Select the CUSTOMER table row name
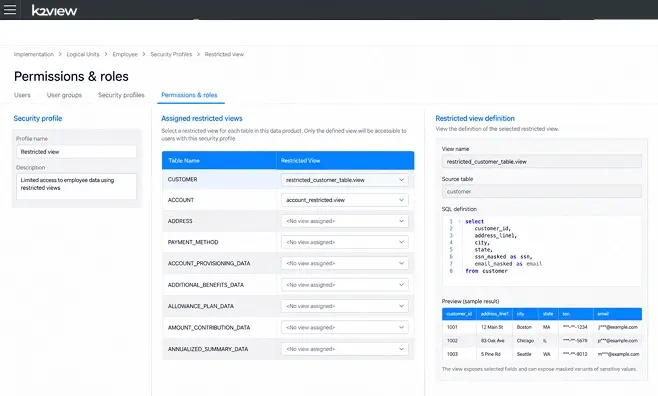This screenshot has width=658, height=396. point(183,180)
